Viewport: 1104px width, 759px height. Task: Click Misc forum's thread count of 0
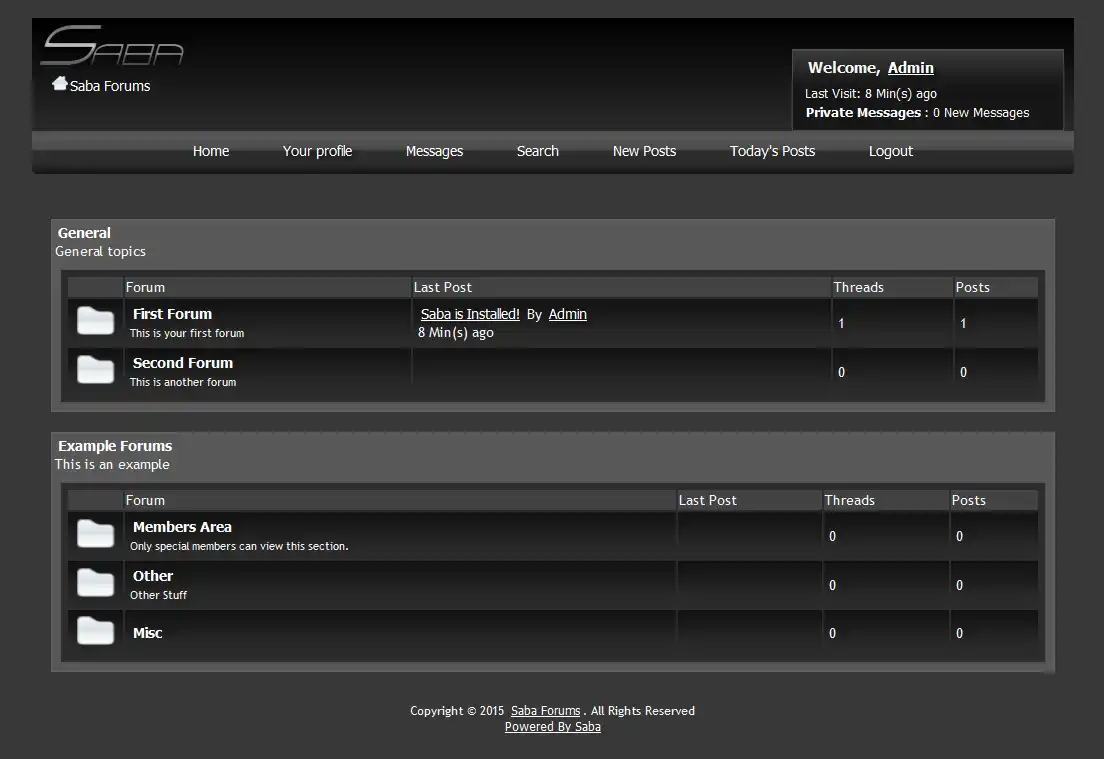tap(832, 633)
